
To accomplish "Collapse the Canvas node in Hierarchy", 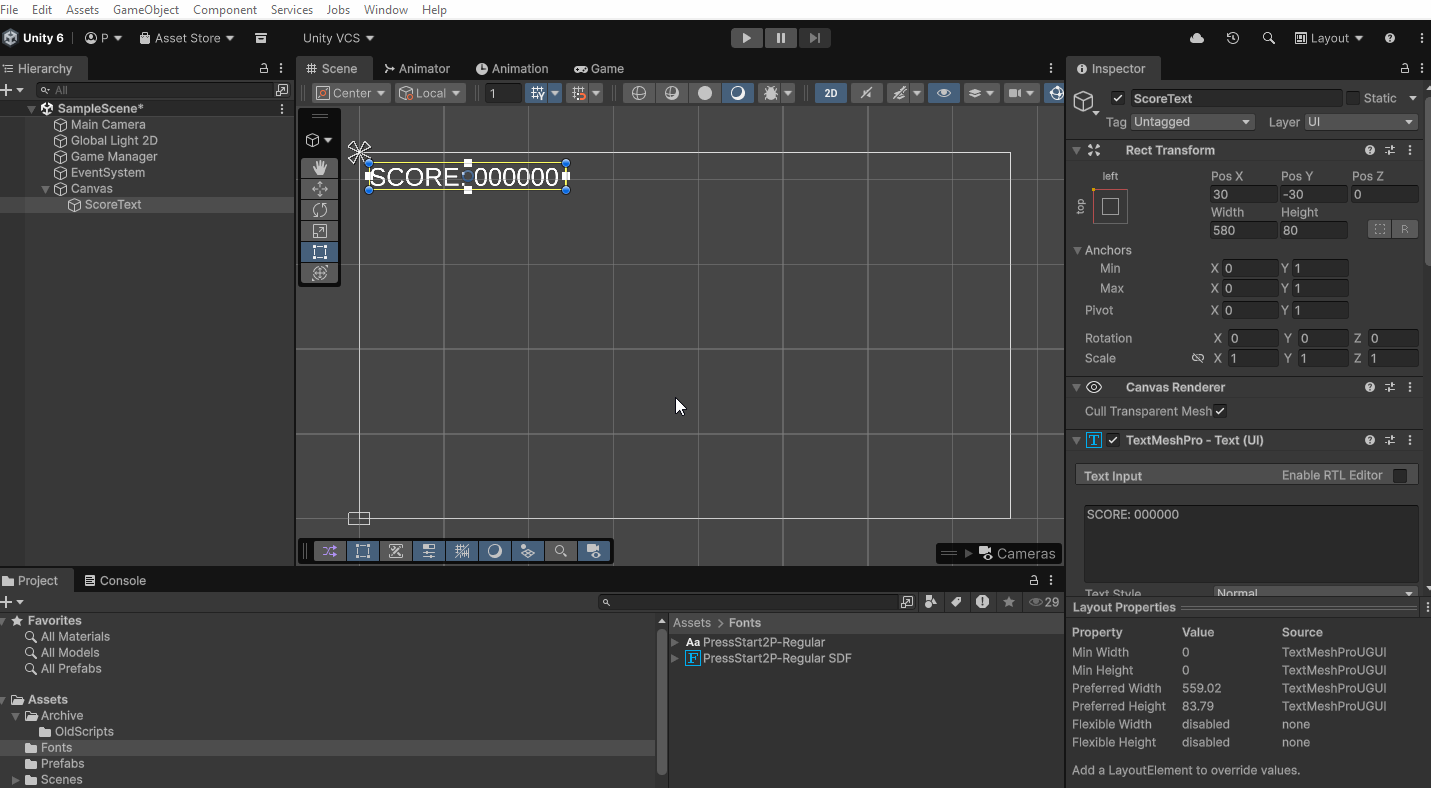I will tap(46, 189).
